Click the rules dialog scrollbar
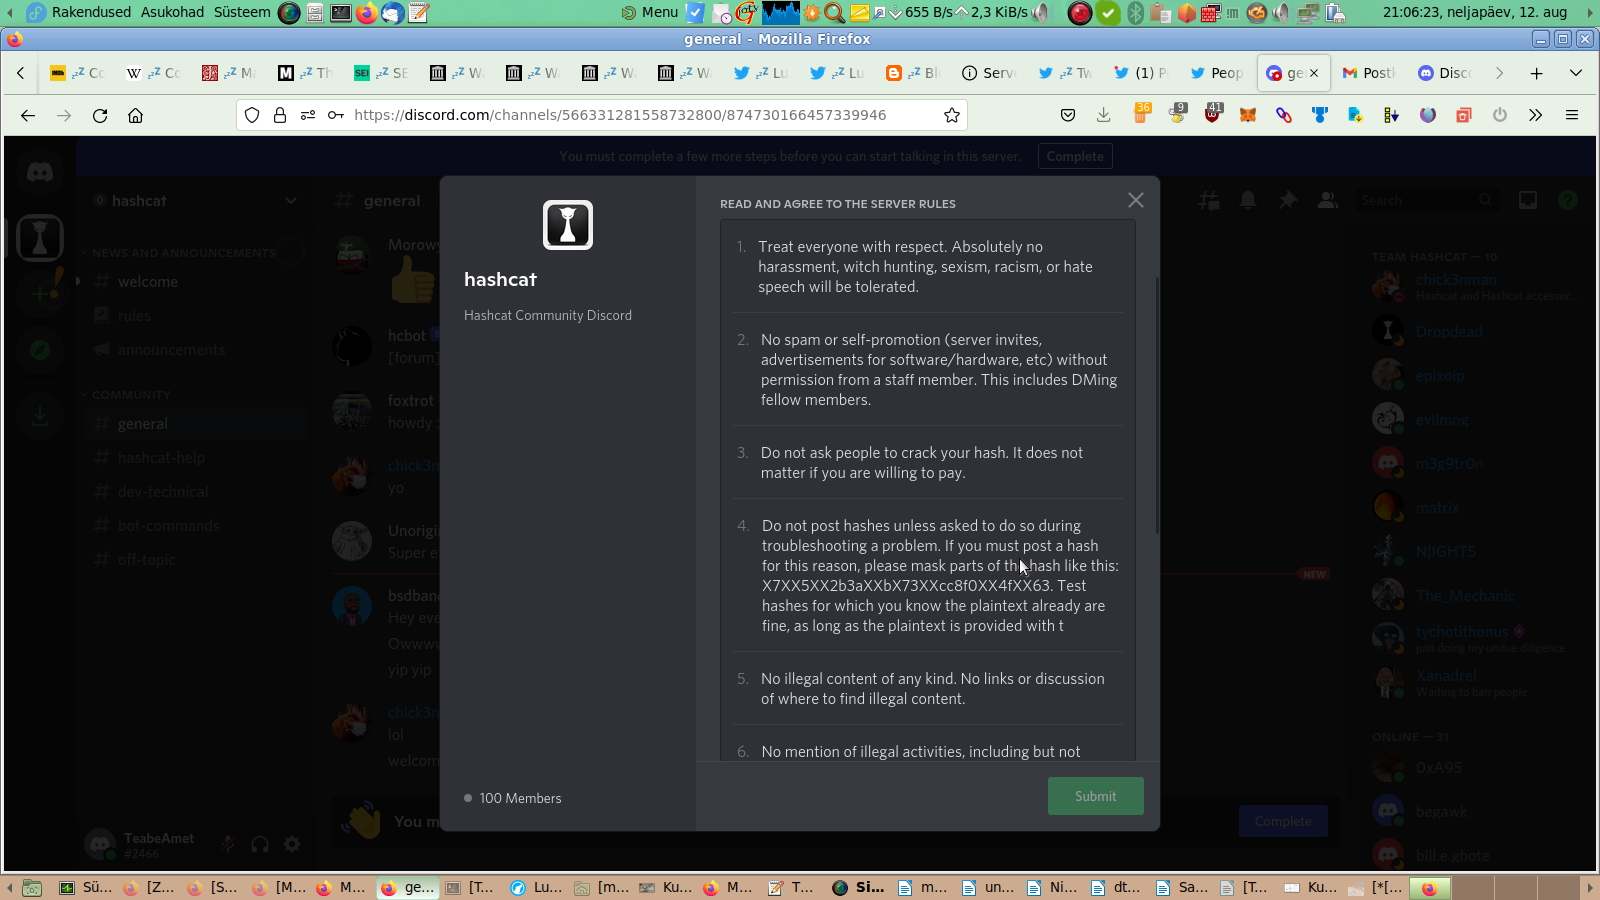Image resolution: width=1600 pixels, height=900 pixels. [x=1157, y=405]
